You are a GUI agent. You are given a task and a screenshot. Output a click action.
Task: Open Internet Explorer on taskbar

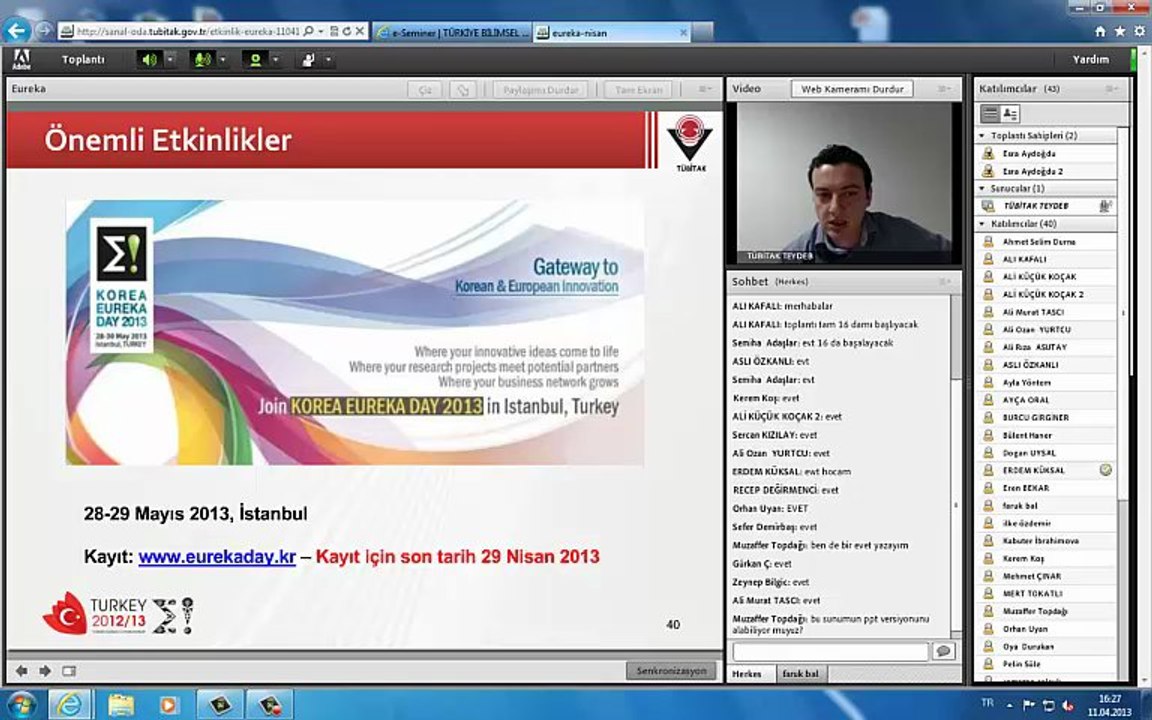click(70, 705)
